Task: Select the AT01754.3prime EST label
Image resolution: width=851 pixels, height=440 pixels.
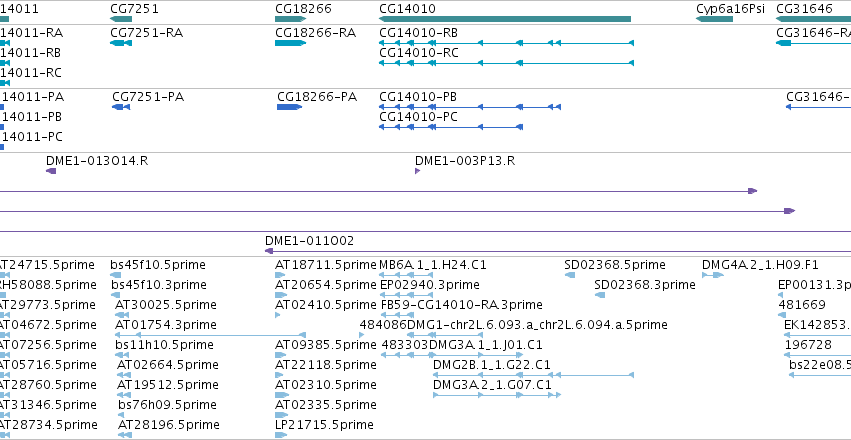Action: click(x=166, y=324)
